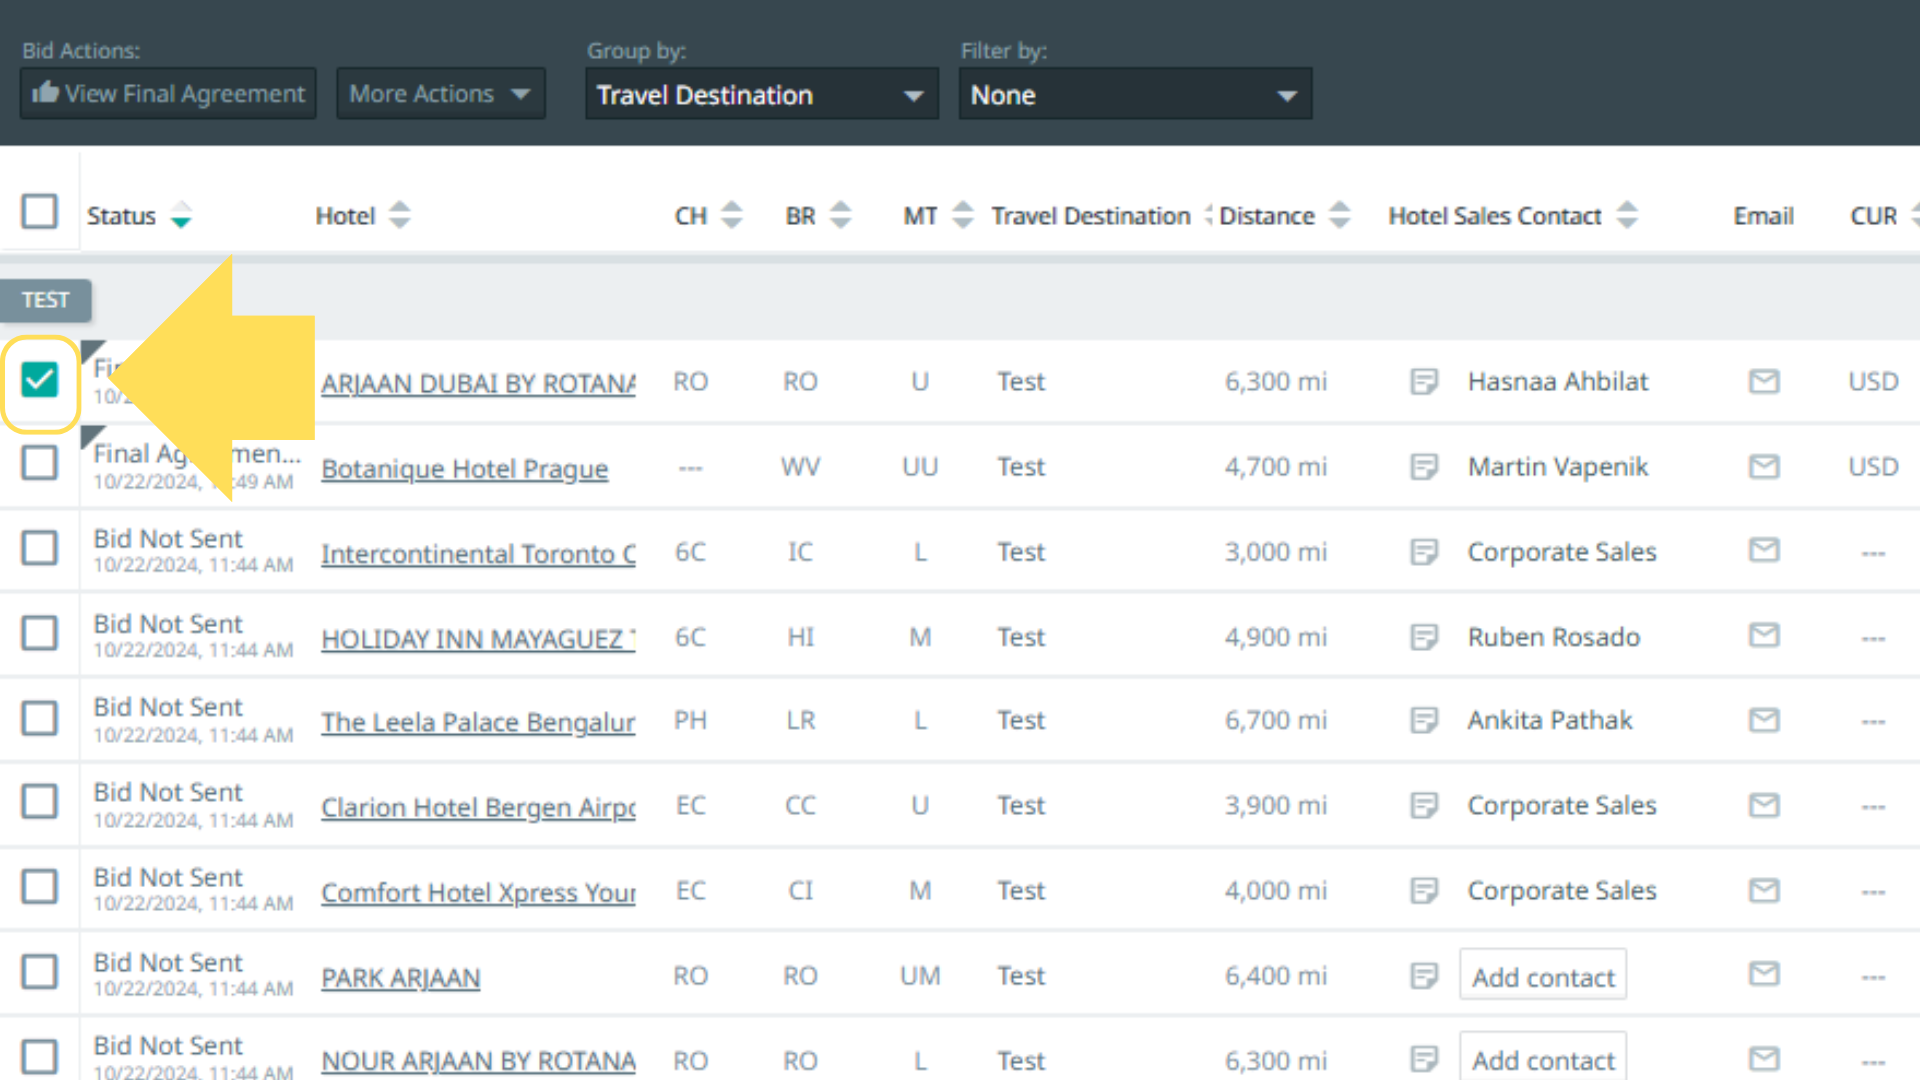Screen dimensions: 1920x1080
Task: Sort by Hotel Sales Contact arrows
Action: [x=1627, y=215]
